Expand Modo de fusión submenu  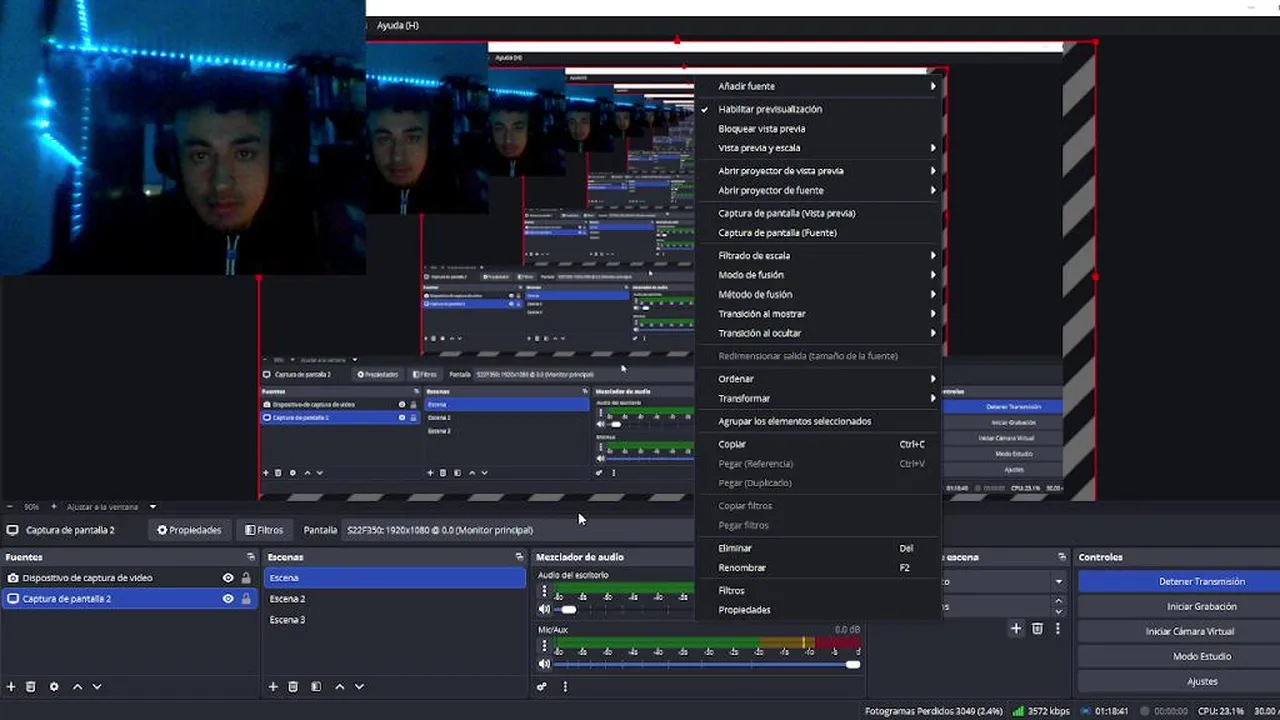pos(817,275)
